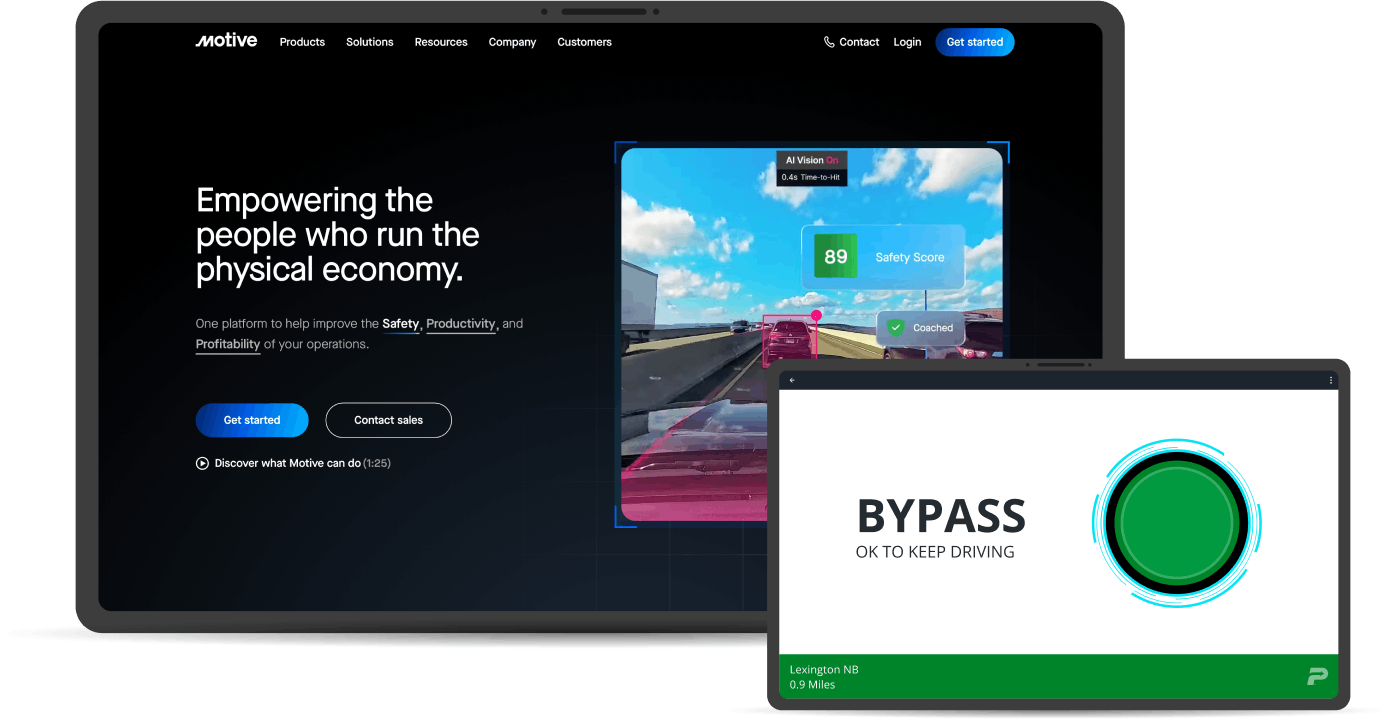This screenshot has height=719, width=1384.
Task: Click the 0.4s Time-to-Hit label
Action: (x=812, y=177)
